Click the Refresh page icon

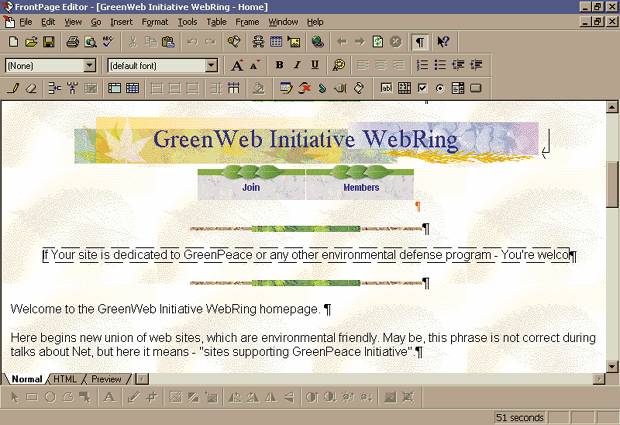[x=378, y=42]
